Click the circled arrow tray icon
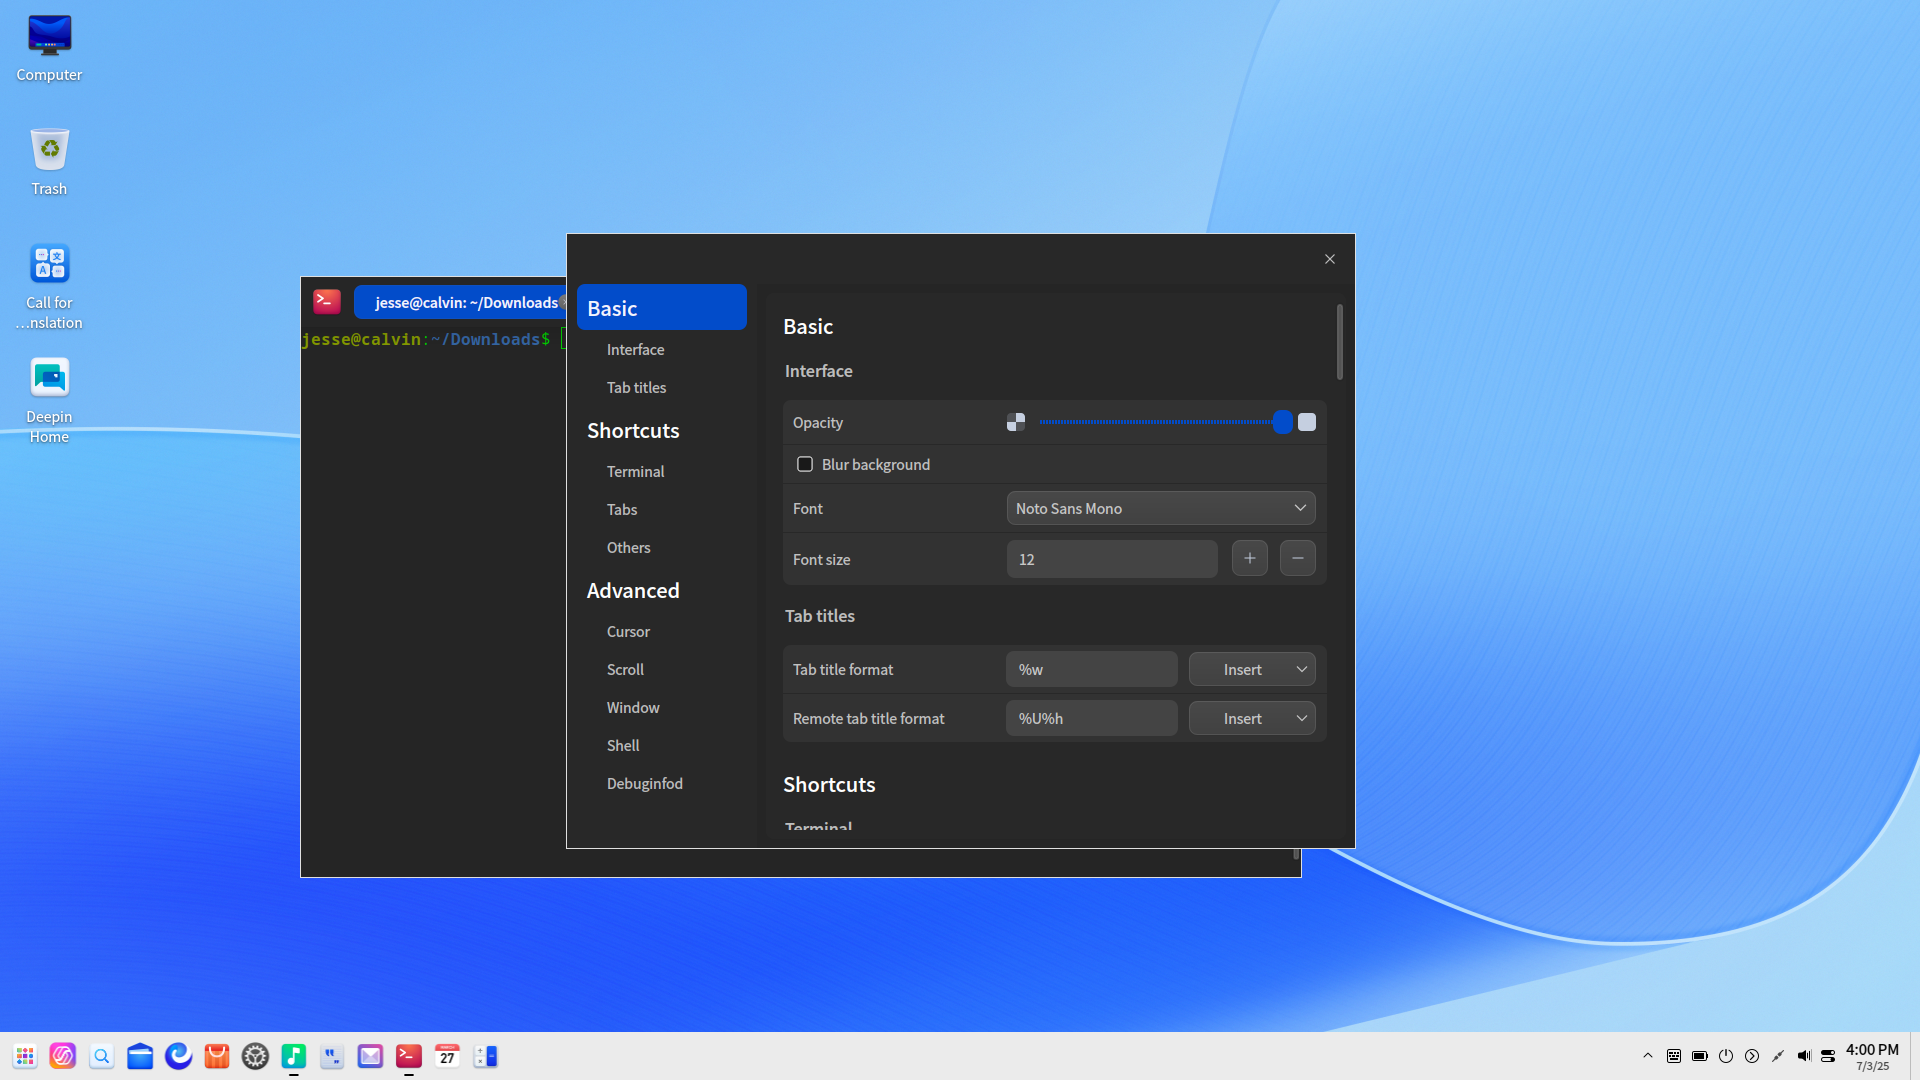Screen dimensions: 1920x1080 click(x=1752, y=1056)
